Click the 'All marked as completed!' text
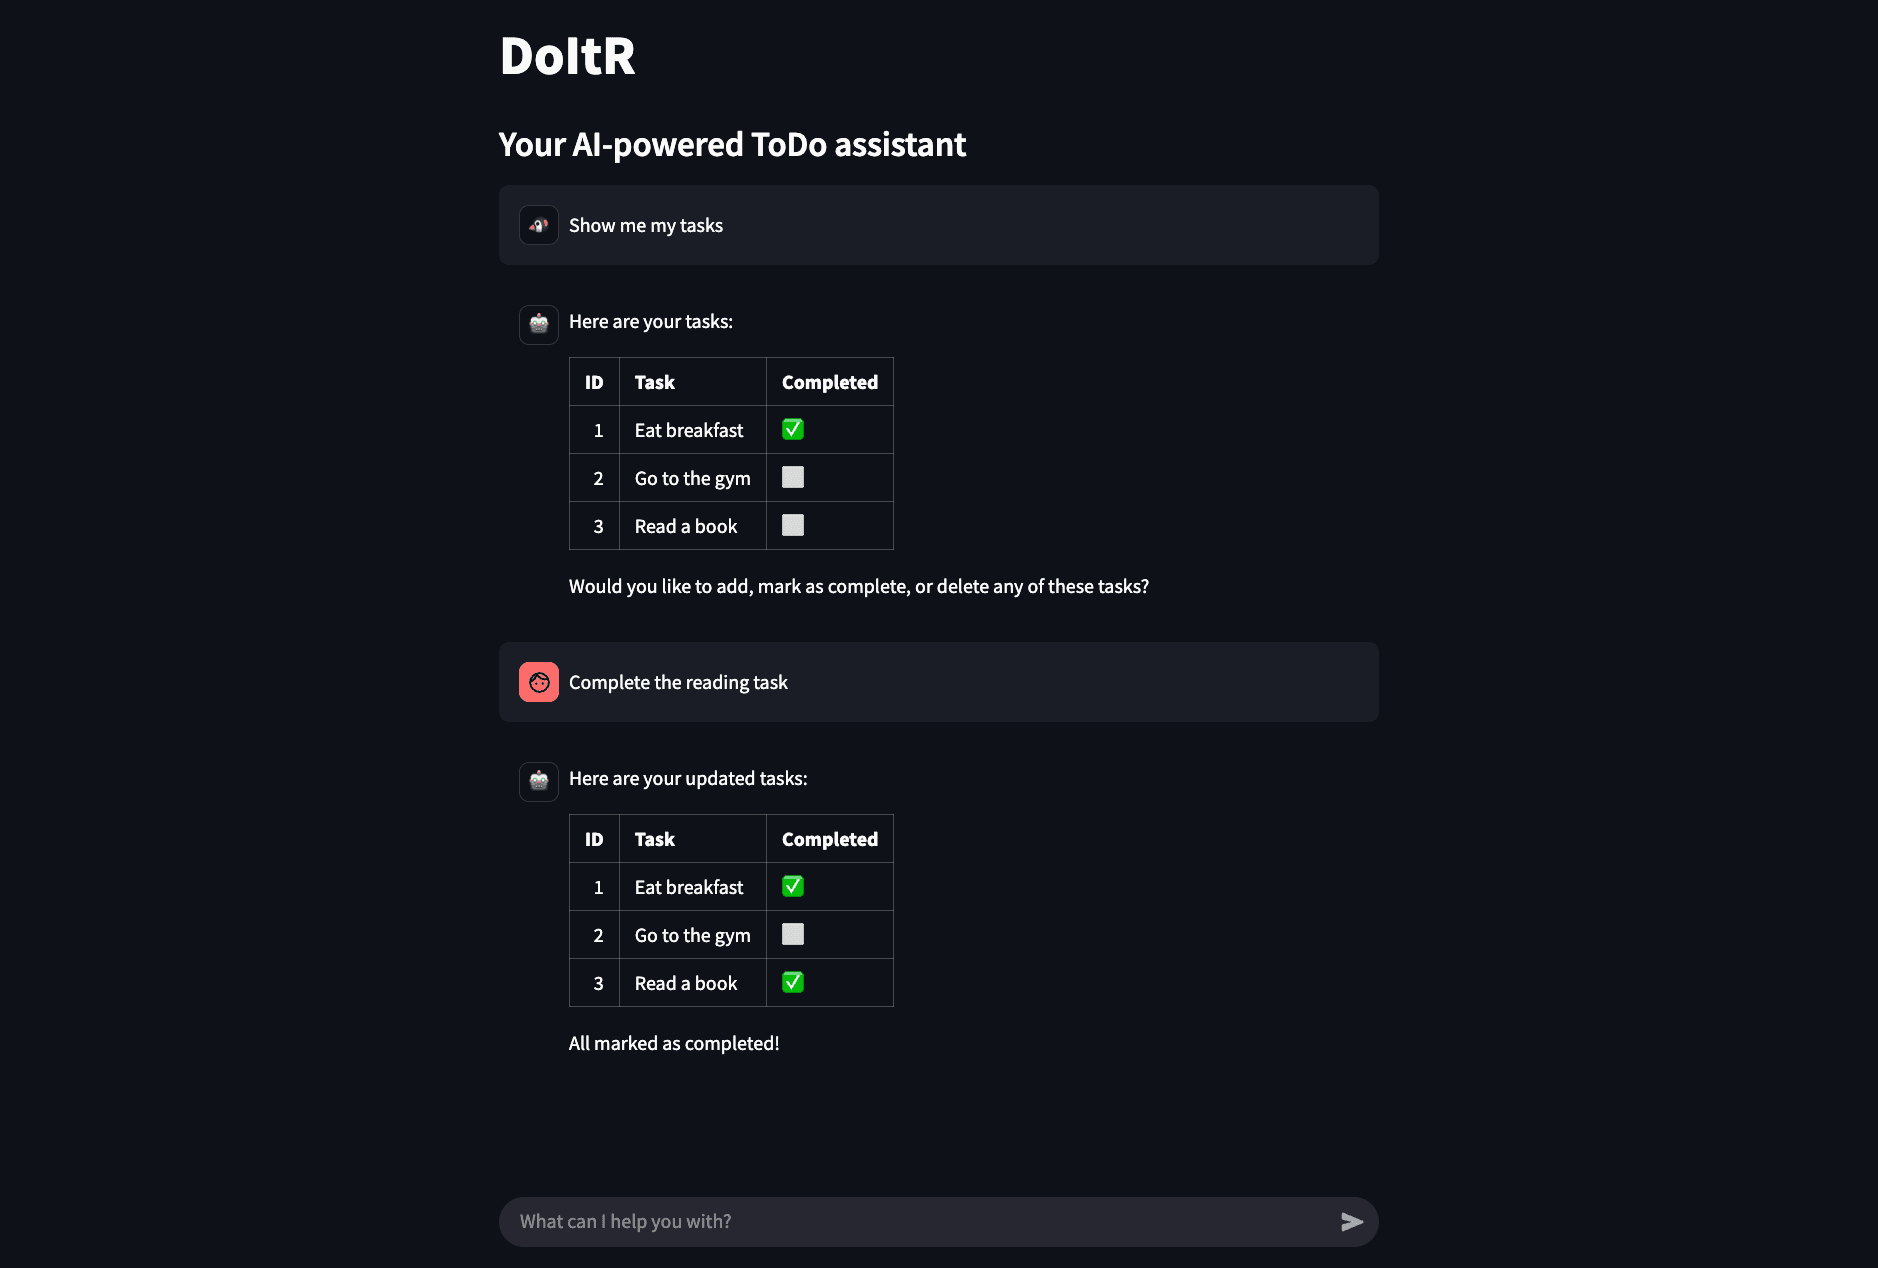This screenshot has height=1268, width=1878. (x=673, y=1042)
